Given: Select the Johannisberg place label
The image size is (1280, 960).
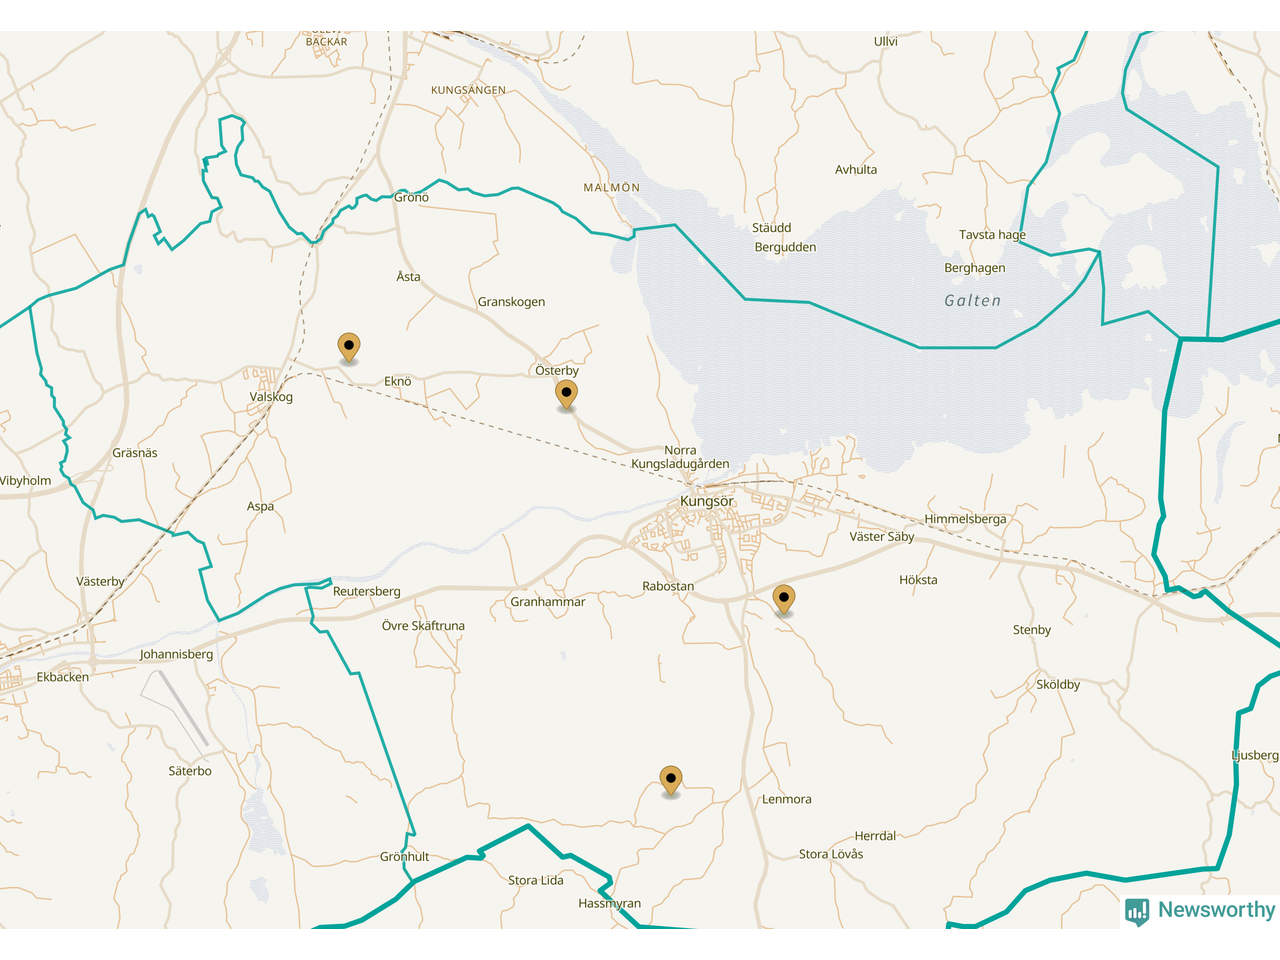Looking at the screenshot, I should point(176,654).
